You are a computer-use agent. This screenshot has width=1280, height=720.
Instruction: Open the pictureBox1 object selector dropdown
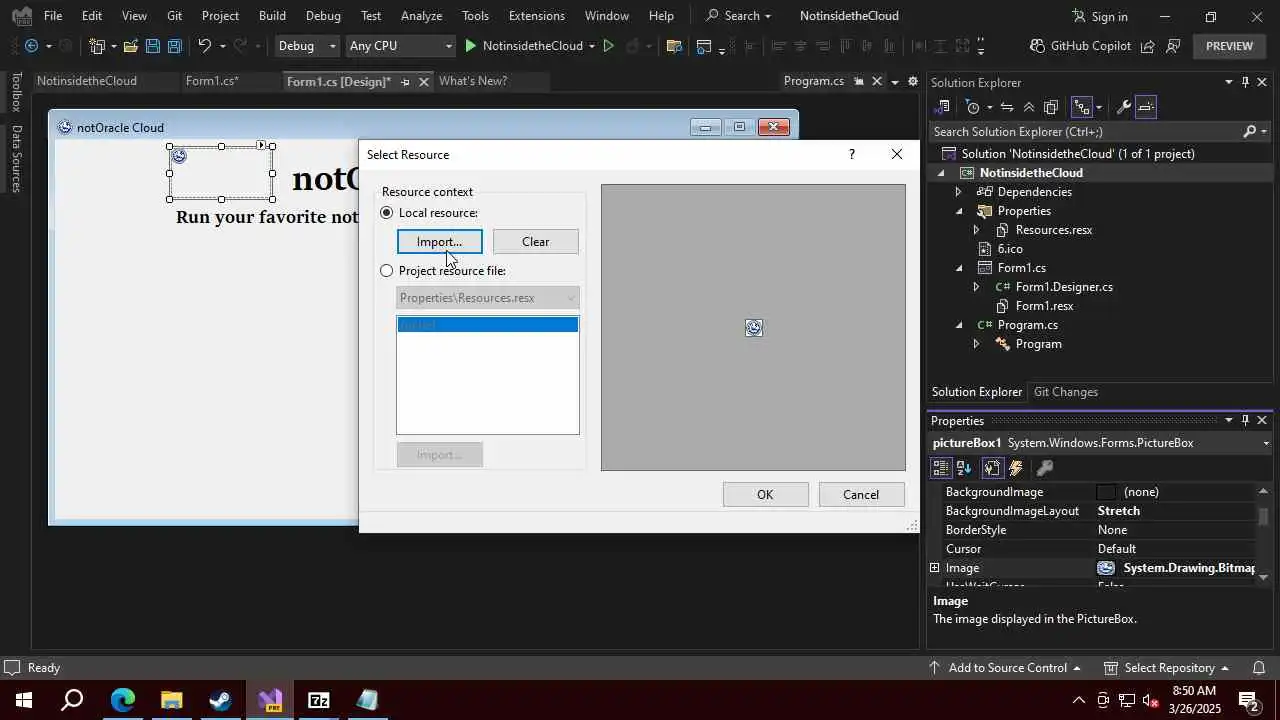pos(1266,443)
